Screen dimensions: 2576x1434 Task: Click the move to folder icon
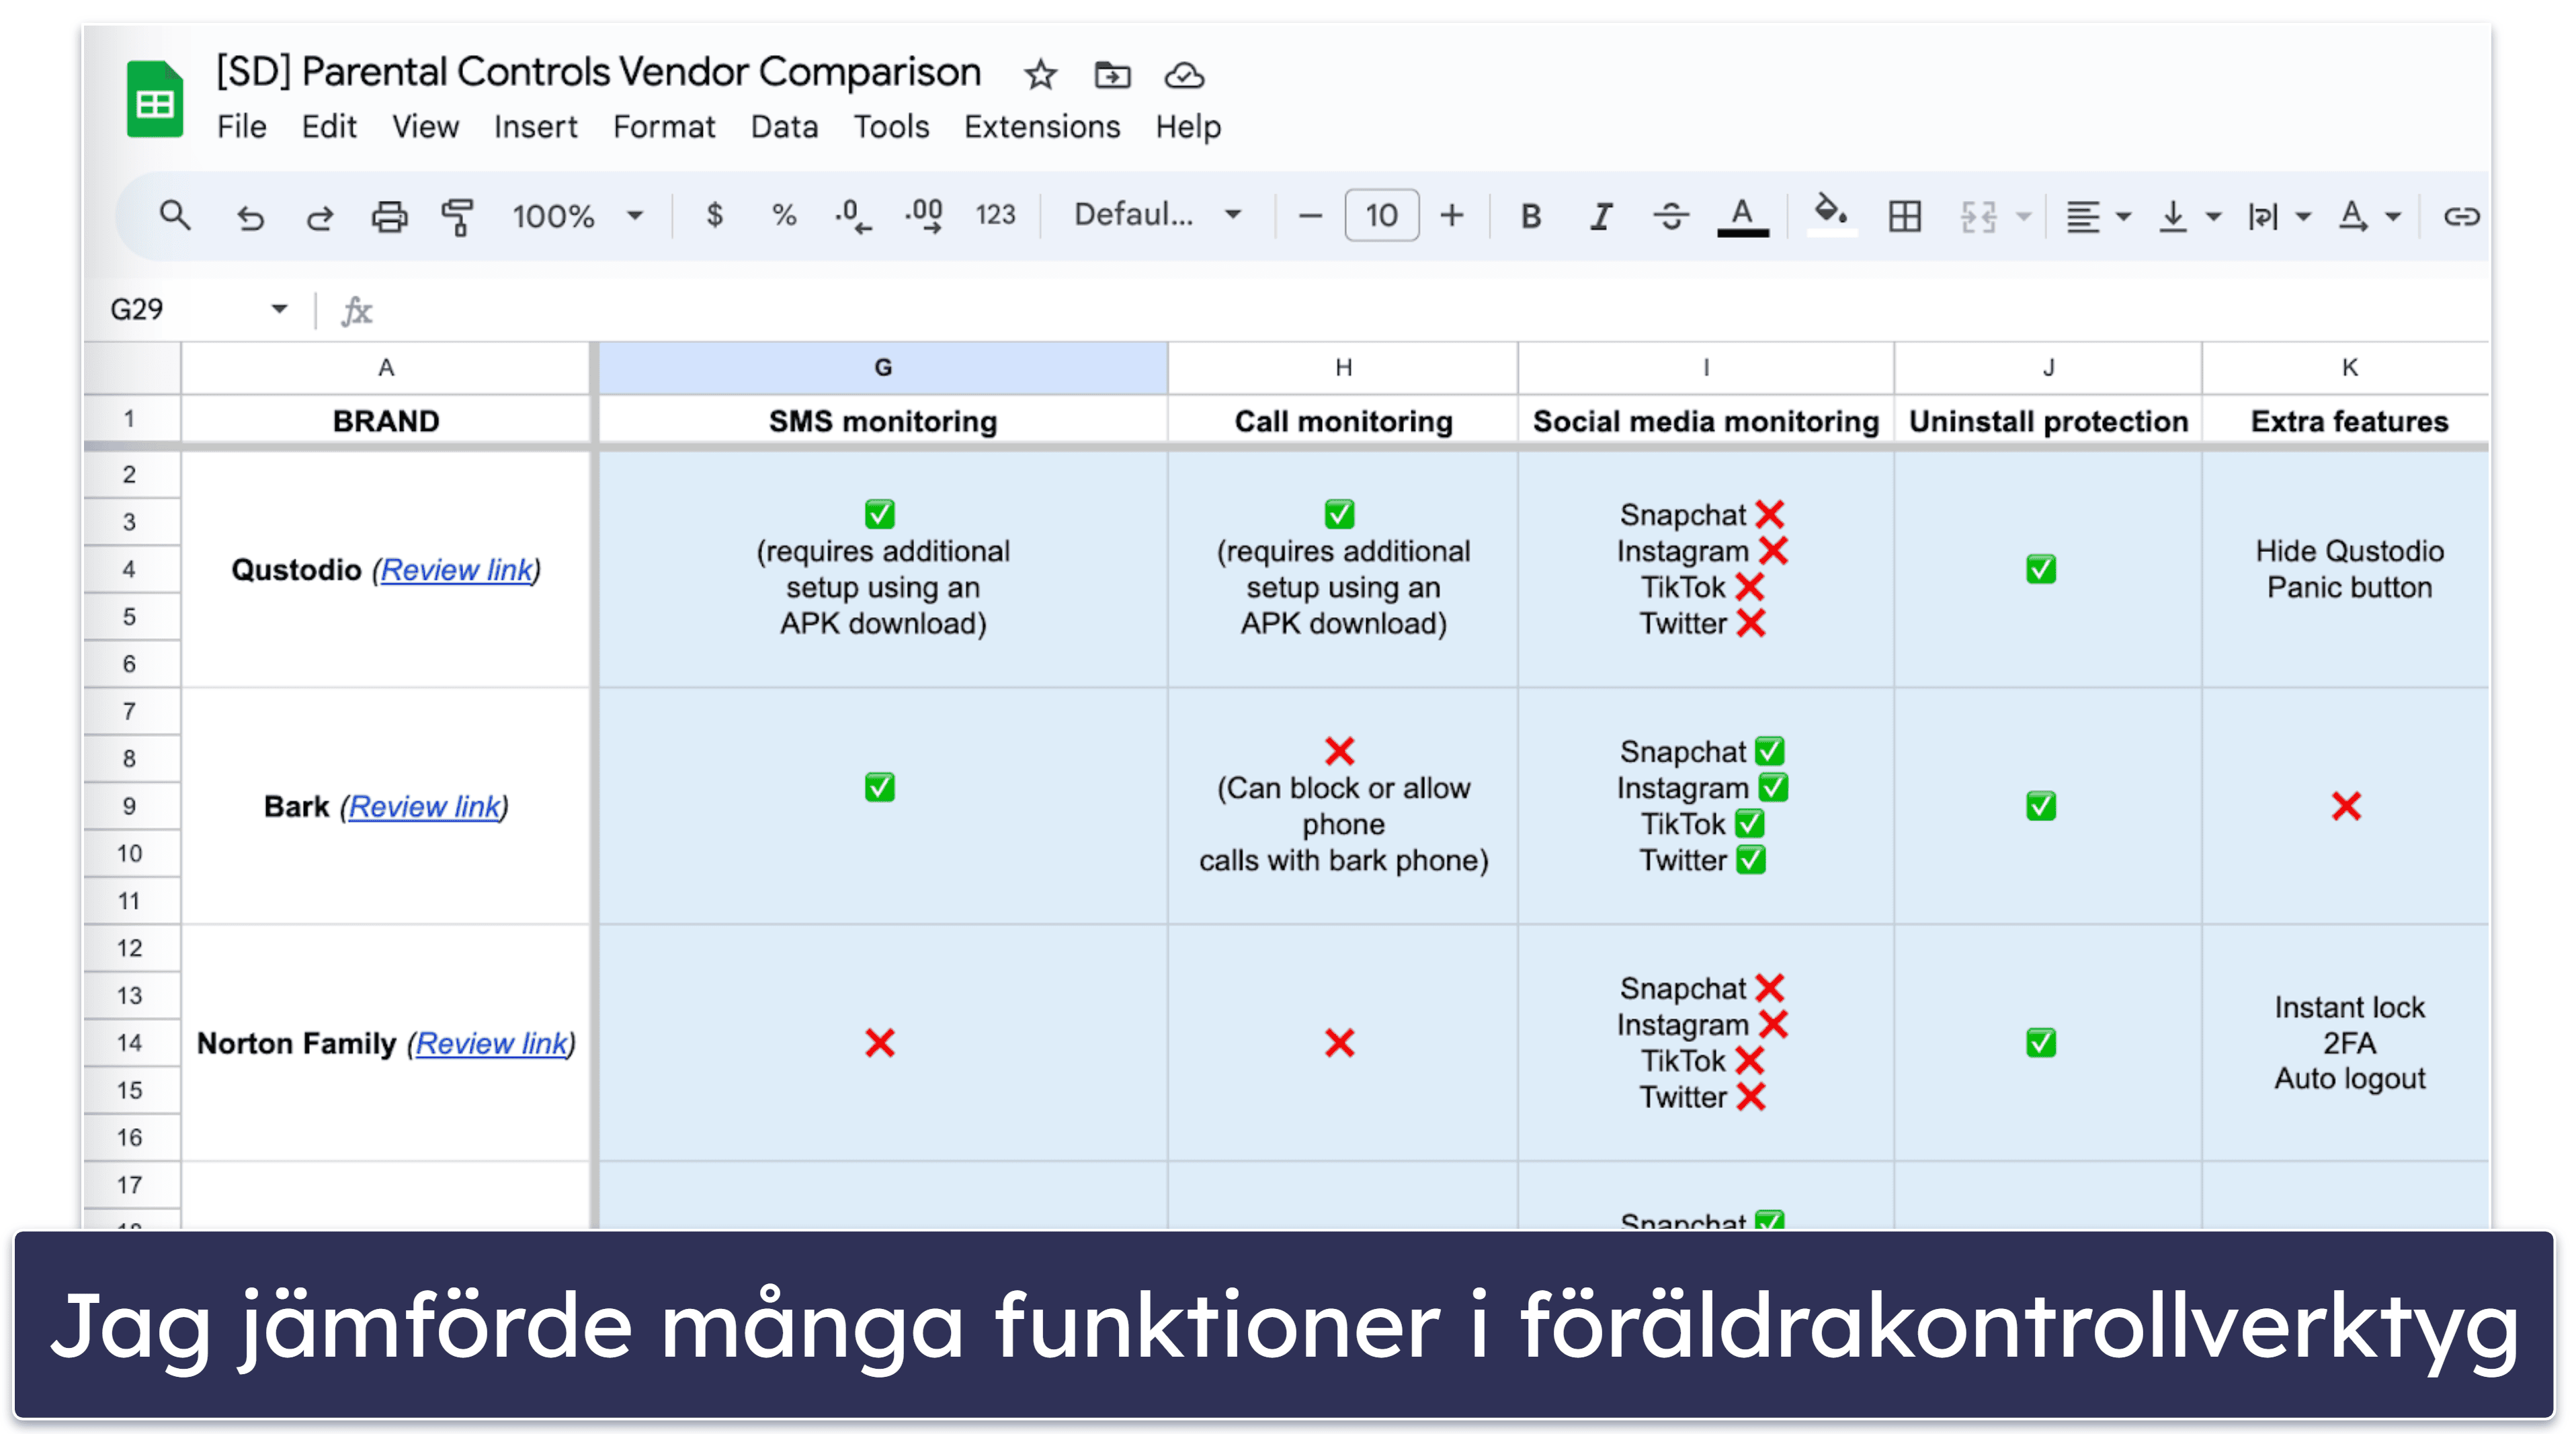point(1112,75)
